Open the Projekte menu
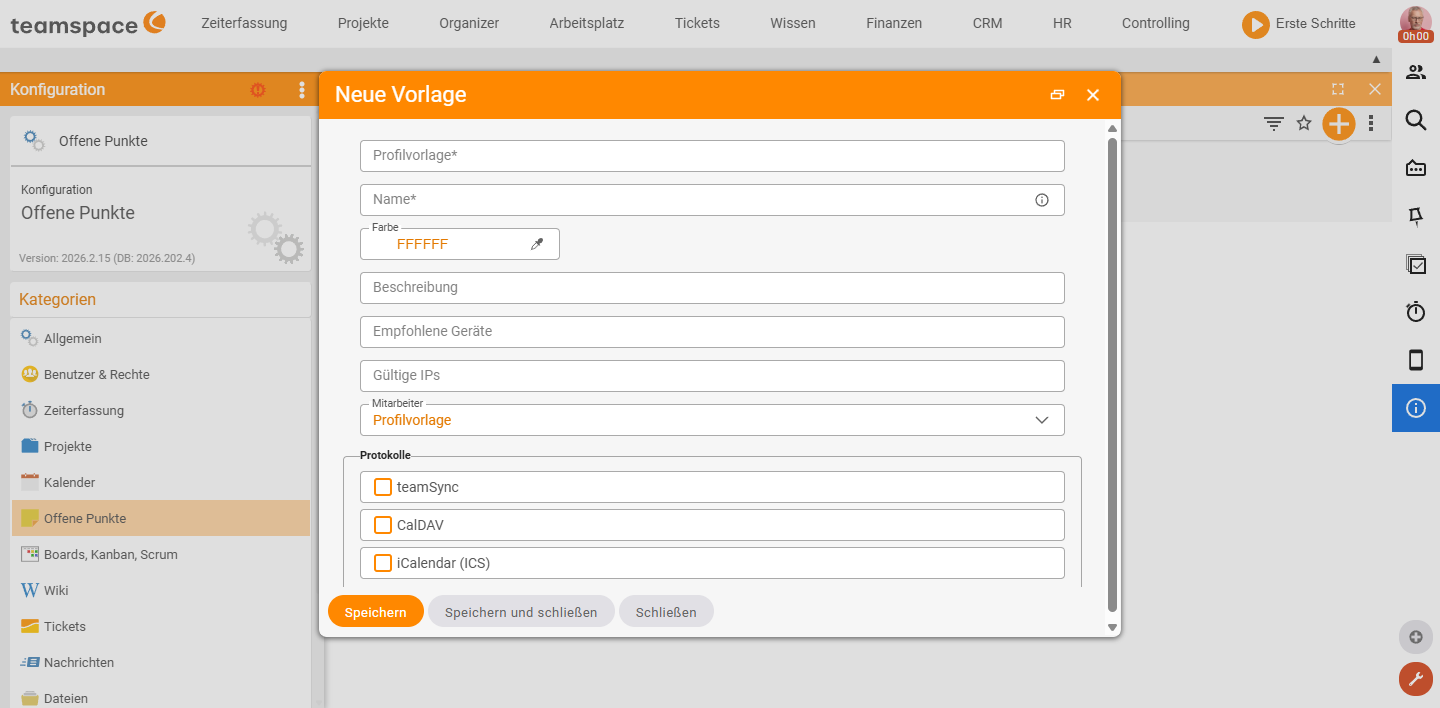The image size is (1440, 708). [x=363, y=23]
